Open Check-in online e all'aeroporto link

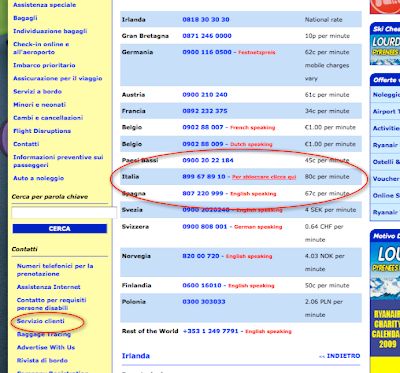[x=41, y=48]
